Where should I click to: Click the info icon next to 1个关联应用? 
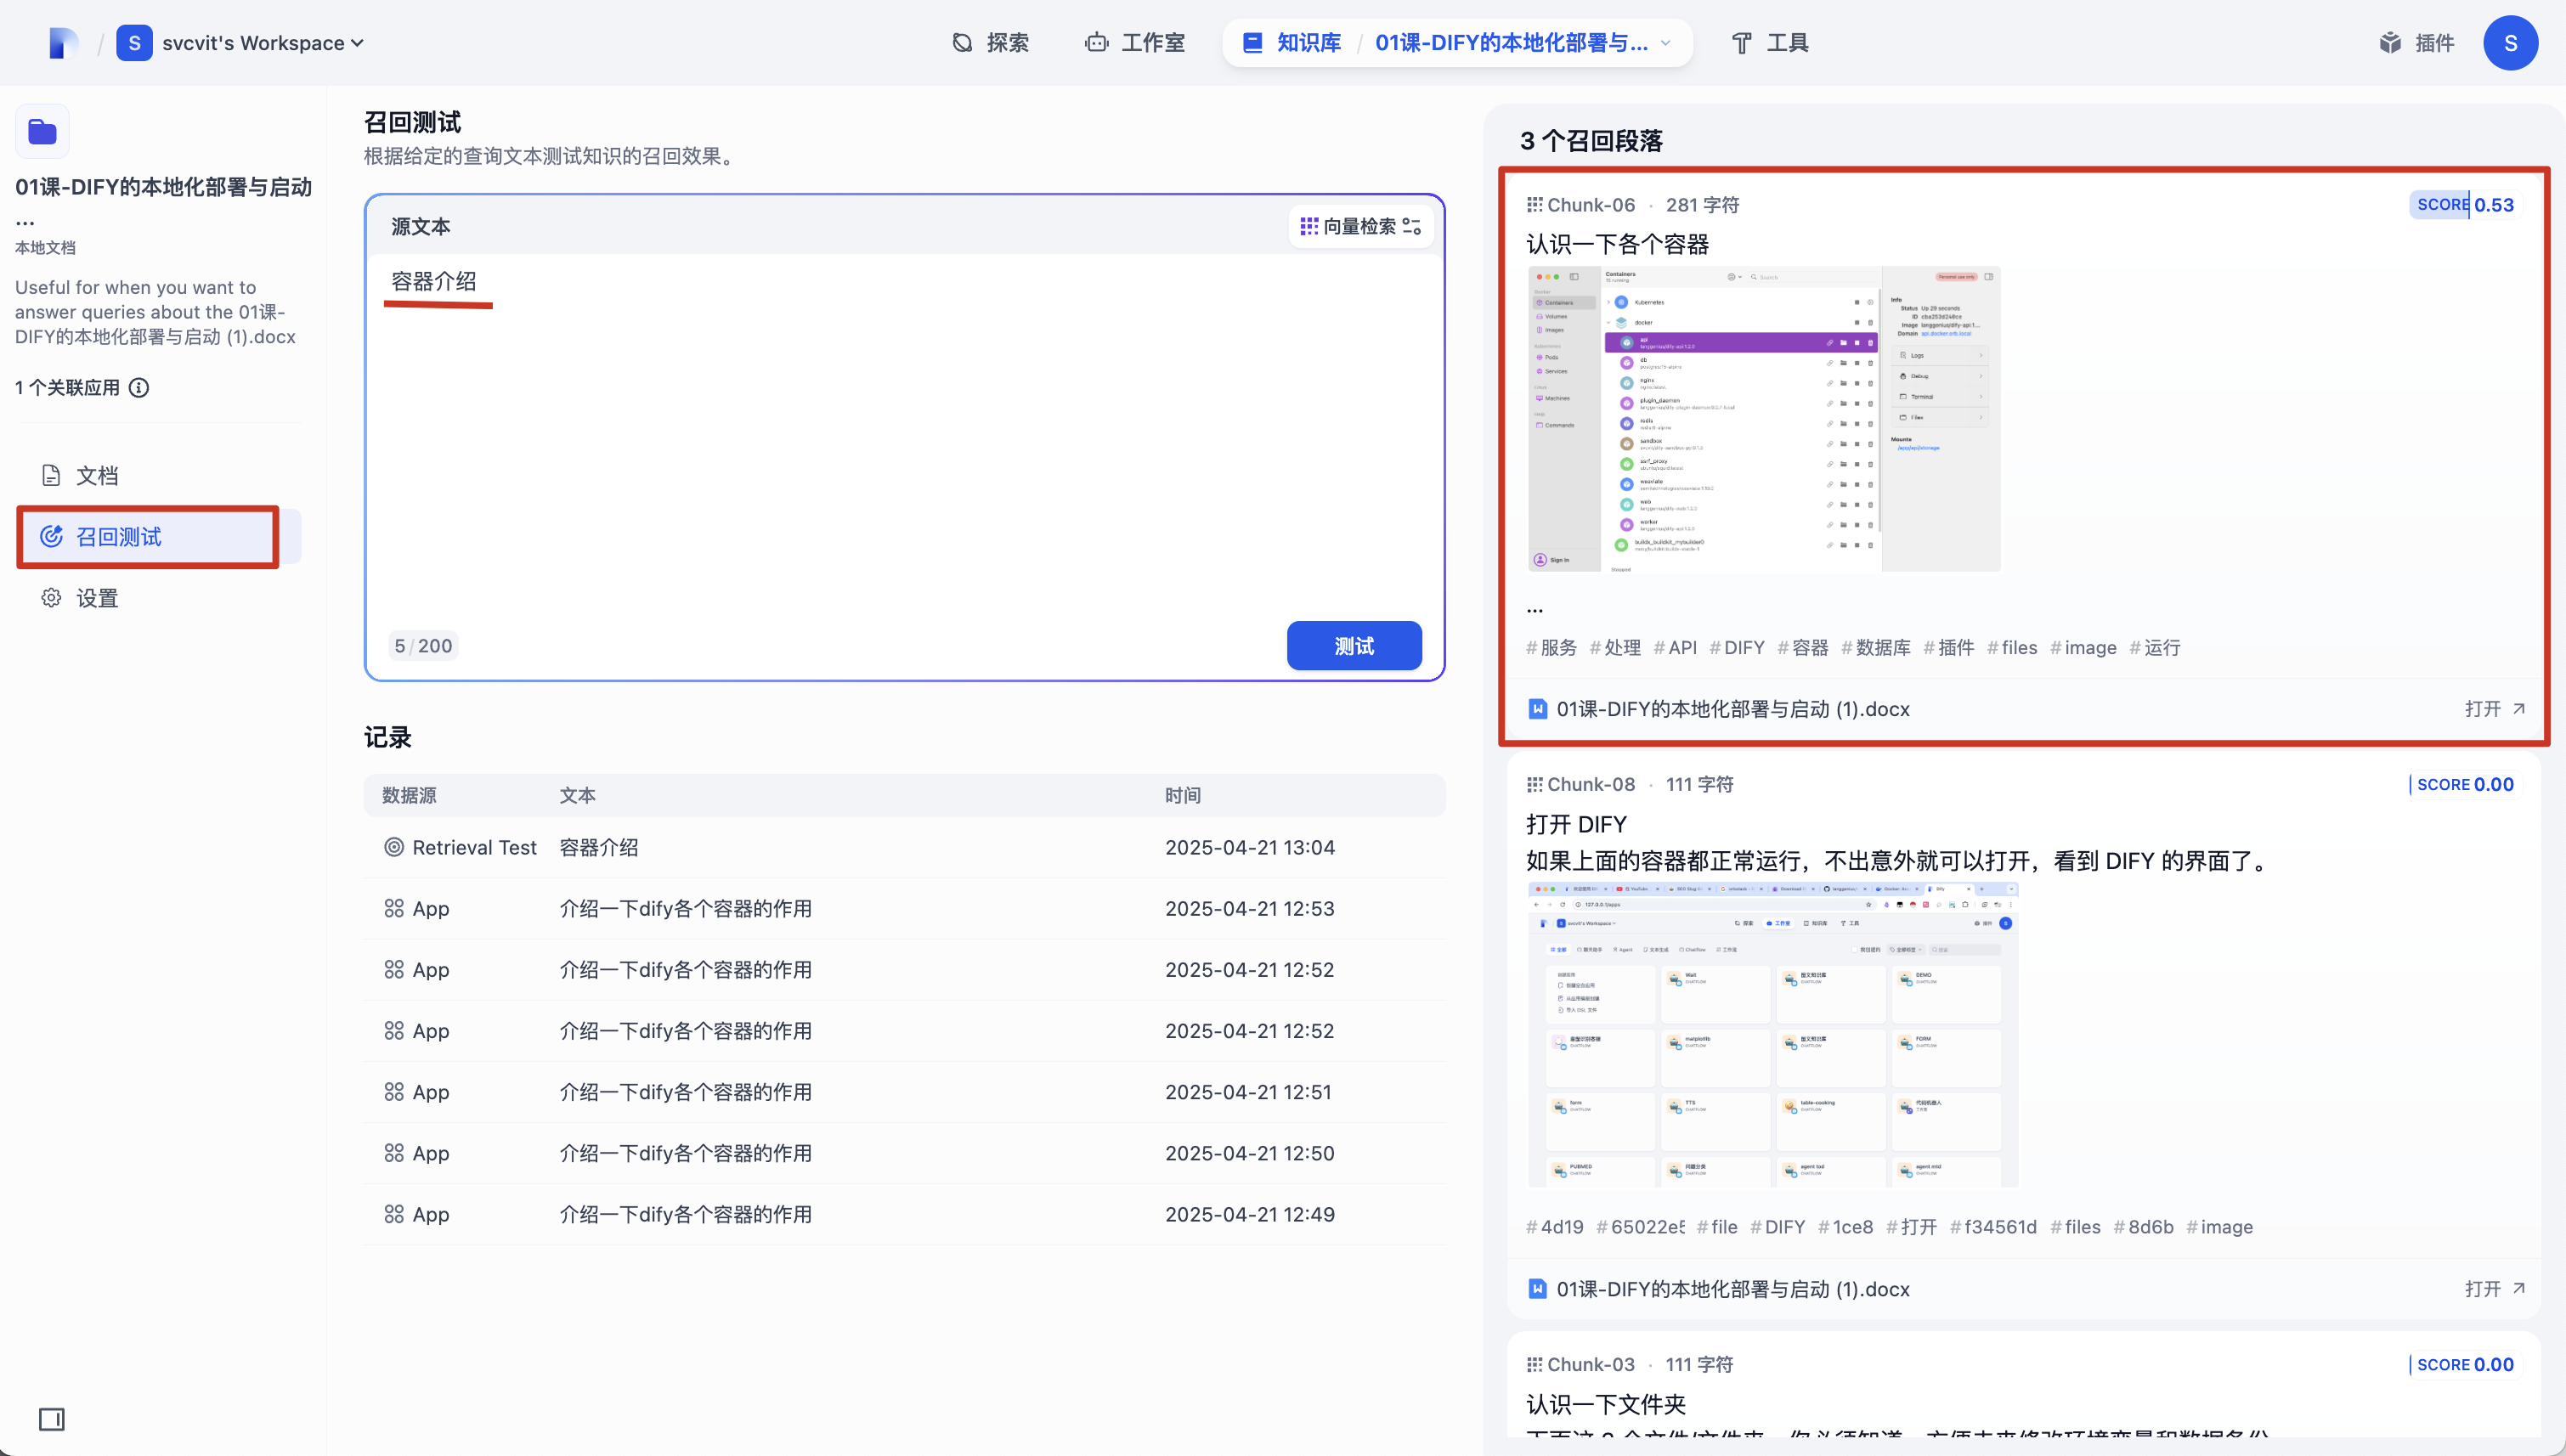click(139, 388)
